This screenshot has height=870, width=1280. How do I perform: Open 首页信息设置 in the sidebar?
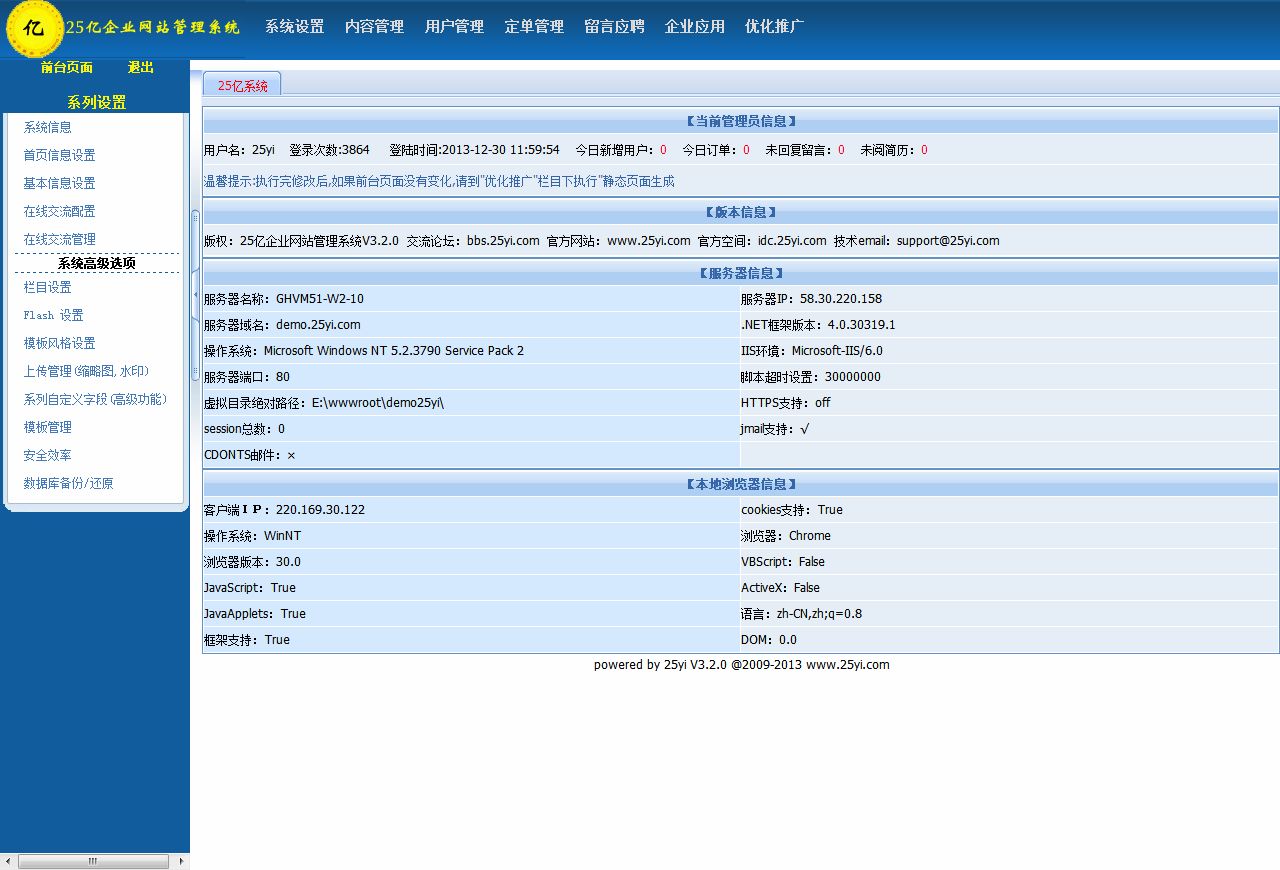(59, 155)
